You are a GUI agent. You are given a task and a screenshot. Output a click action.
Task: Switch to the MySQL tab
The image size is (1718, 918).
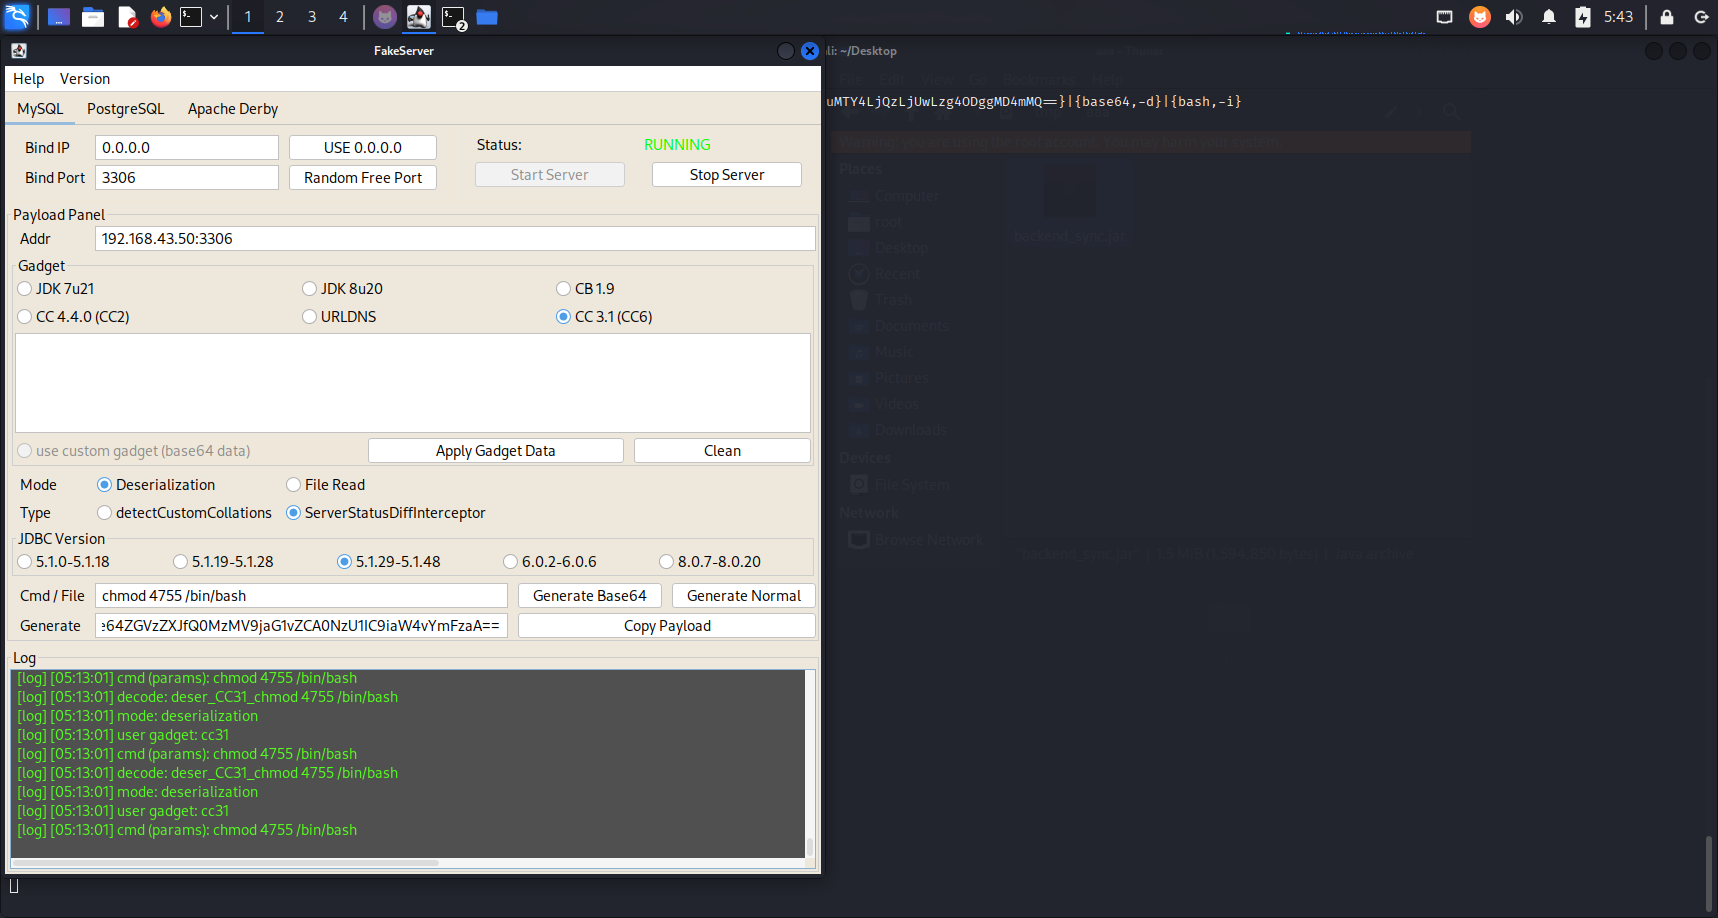tap(40, 109)
